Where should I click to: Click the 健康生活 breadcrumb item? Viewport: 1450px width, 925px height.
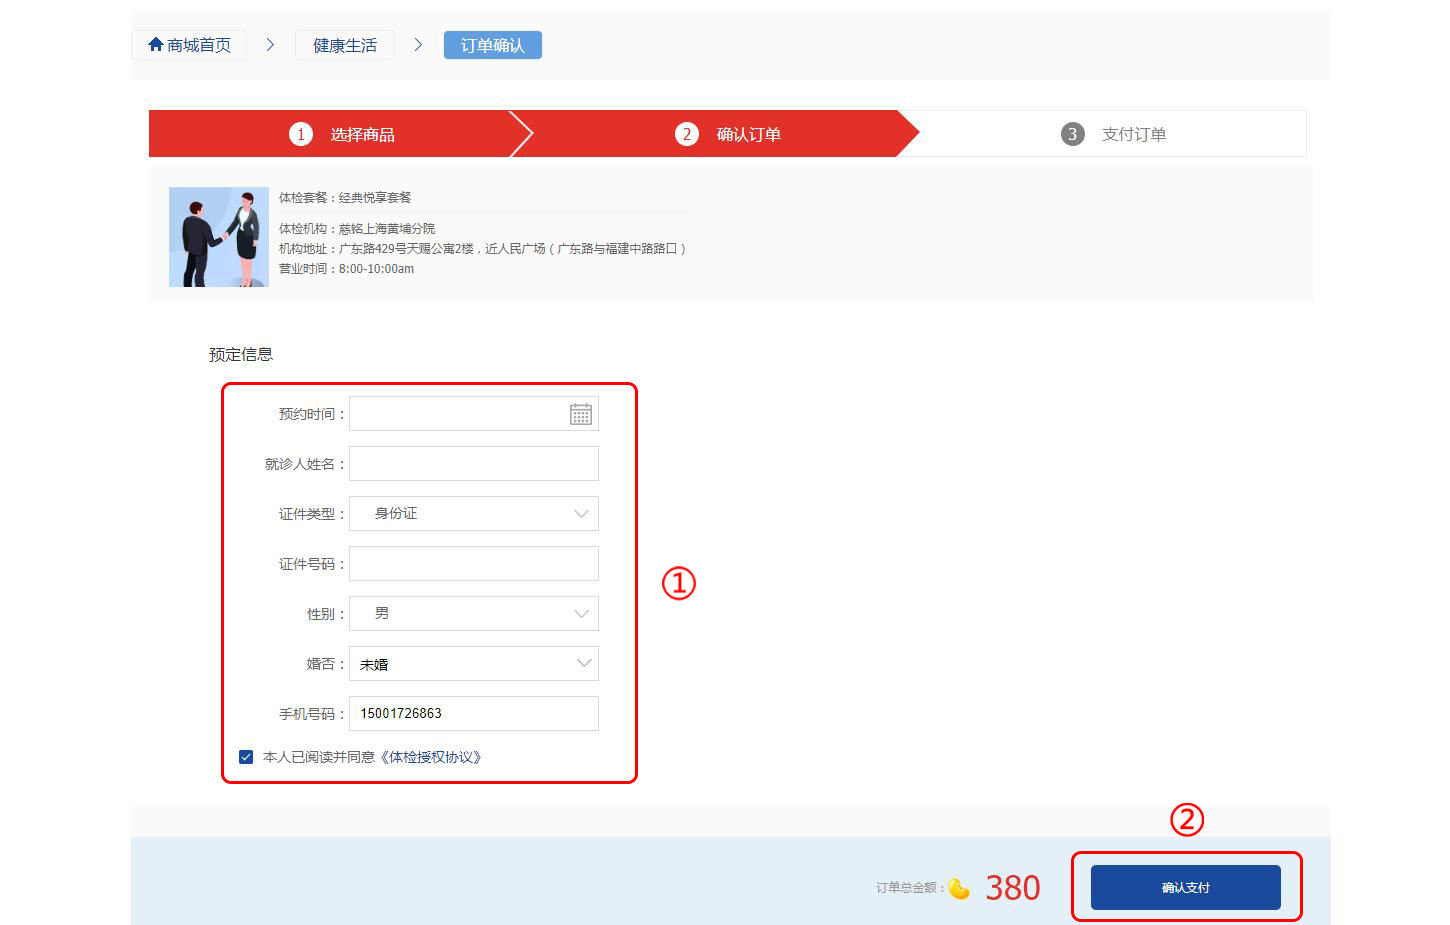[x=344, y=44]
